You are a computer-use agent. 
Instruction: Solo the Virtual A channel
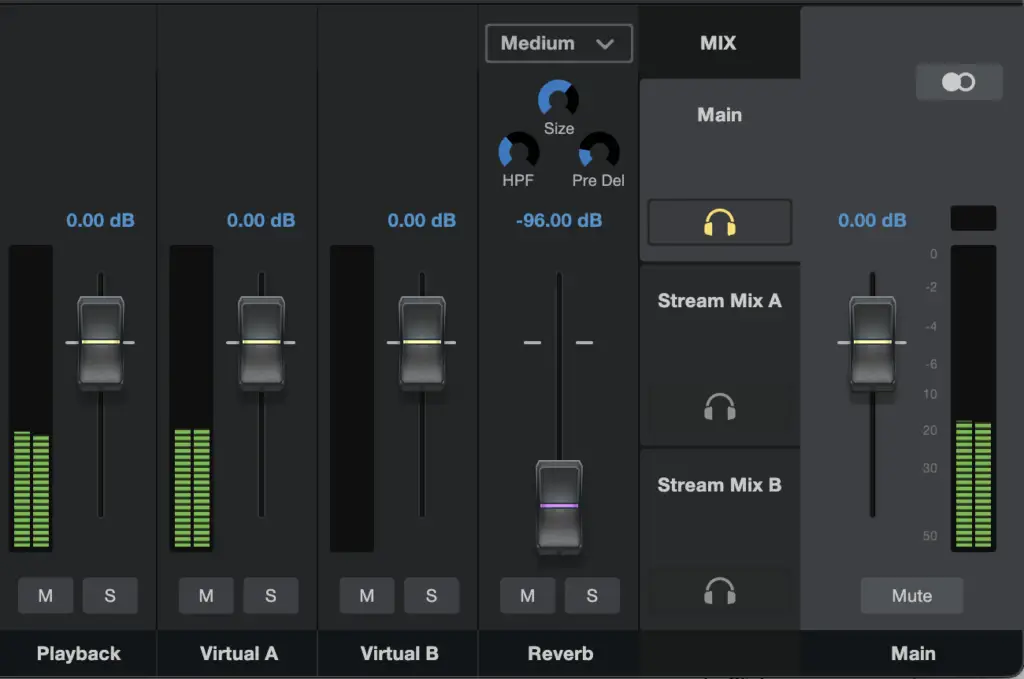tap(270, 595)
